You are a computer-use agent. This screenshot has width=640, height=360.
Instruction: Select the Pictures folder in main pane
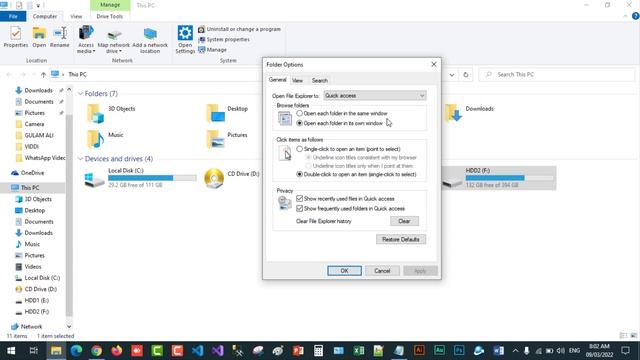click(x=227, y=139)
